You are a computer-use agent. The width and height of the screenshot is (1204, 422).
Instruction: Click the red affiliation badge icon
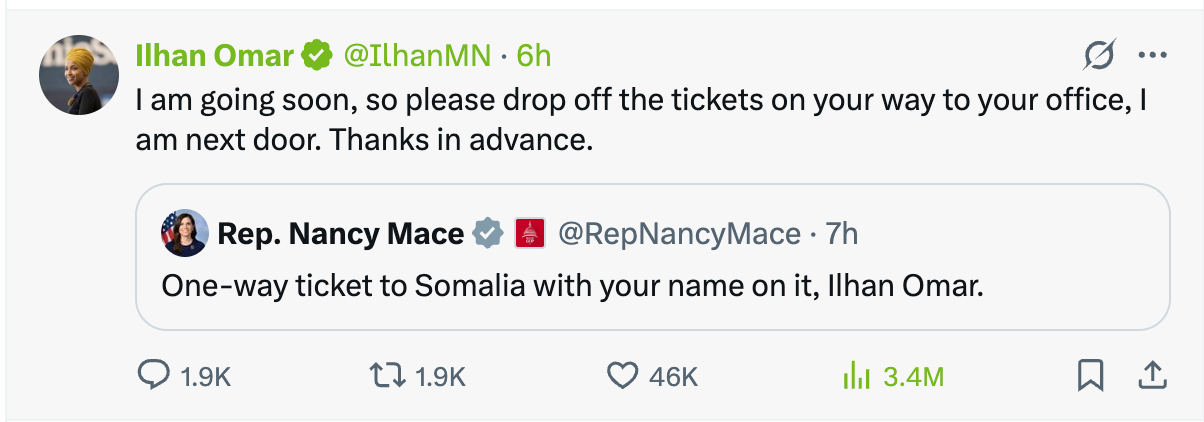coord(529,234)
